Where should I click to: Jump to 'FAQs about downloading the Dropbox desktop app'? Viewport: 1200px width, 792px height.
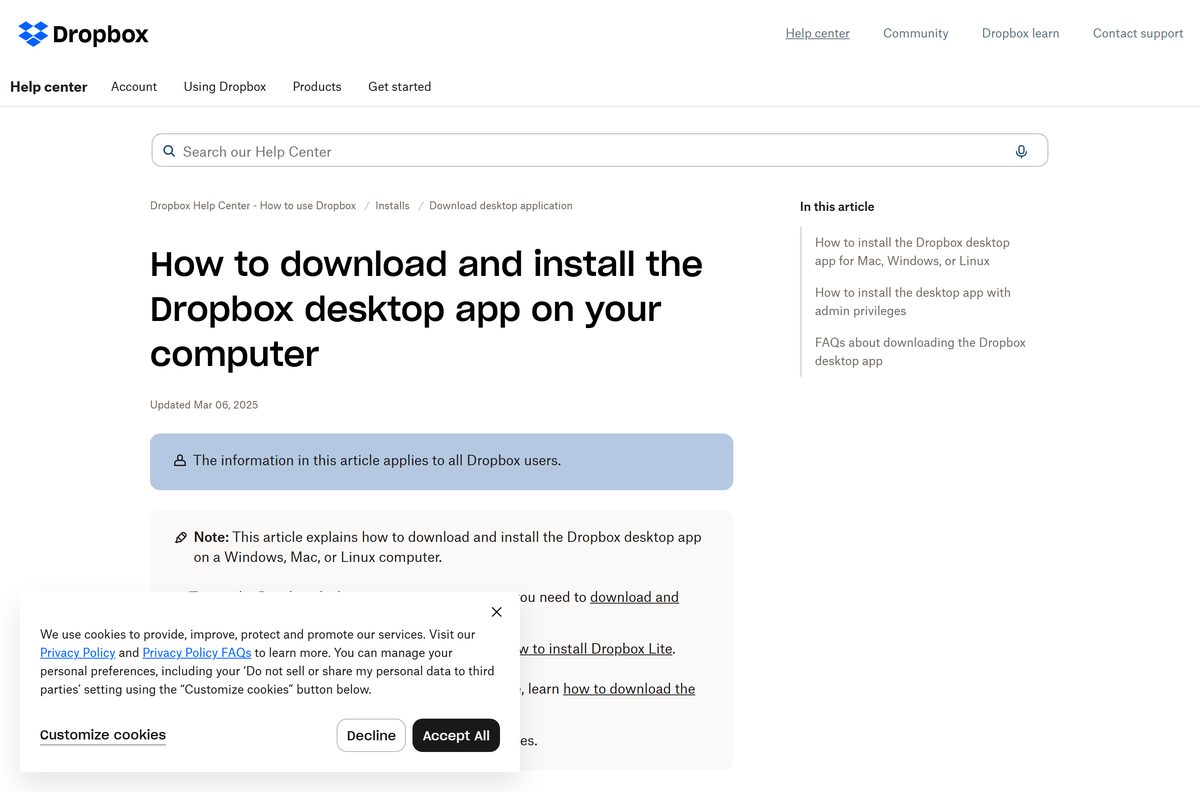point(920,352)
